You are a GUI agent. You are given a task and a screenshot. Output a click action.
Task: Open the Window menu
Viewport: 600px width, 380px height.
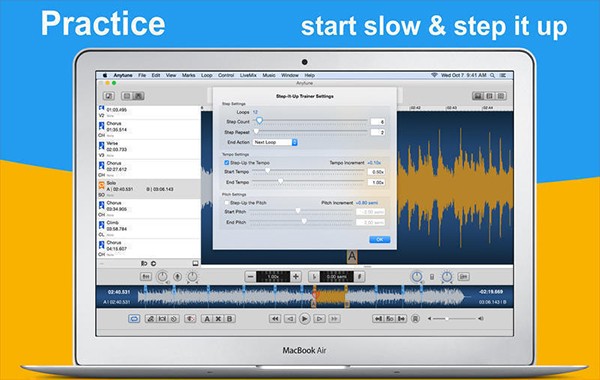click(x=290, y=75)
